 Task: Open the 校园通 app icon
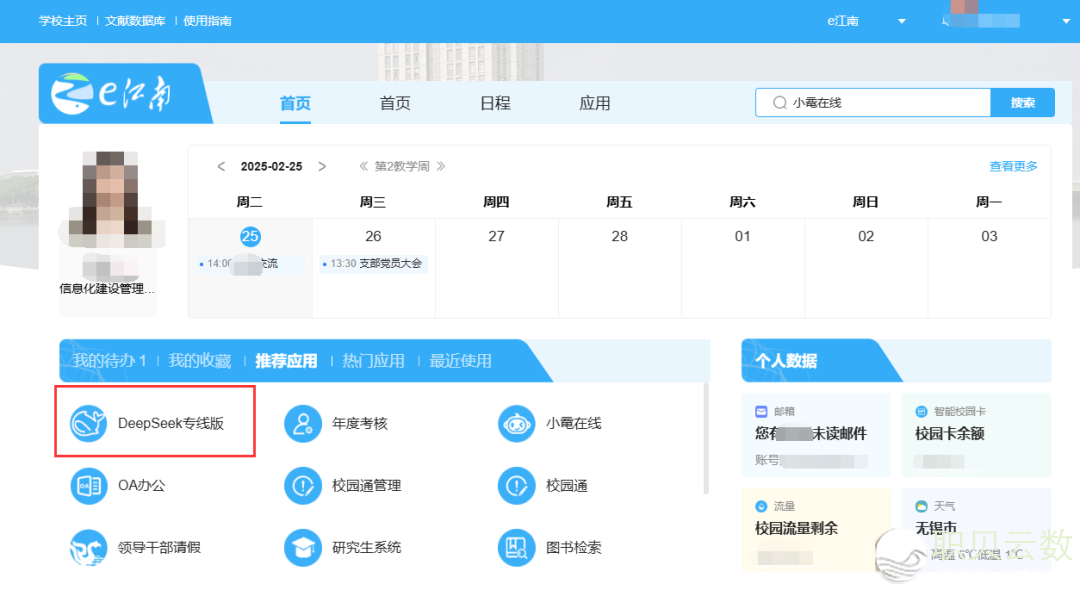pyautogui.click(x=517, y=485)
